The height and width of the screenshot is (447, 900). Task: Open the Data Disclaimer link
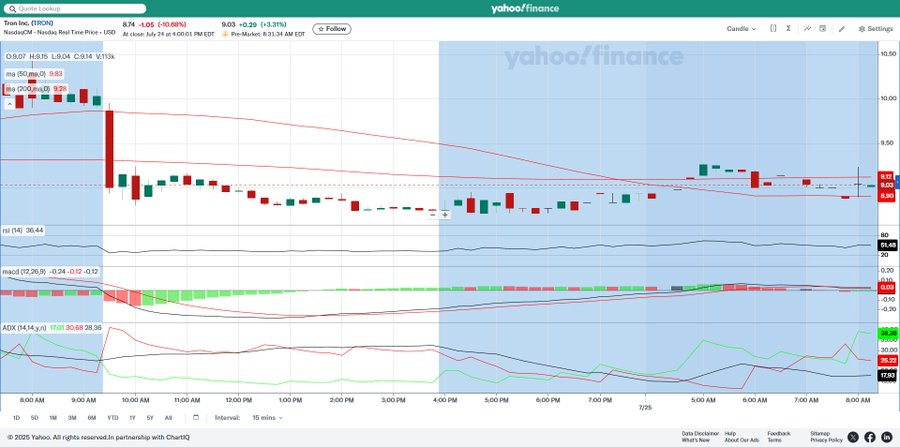[700, 433]
